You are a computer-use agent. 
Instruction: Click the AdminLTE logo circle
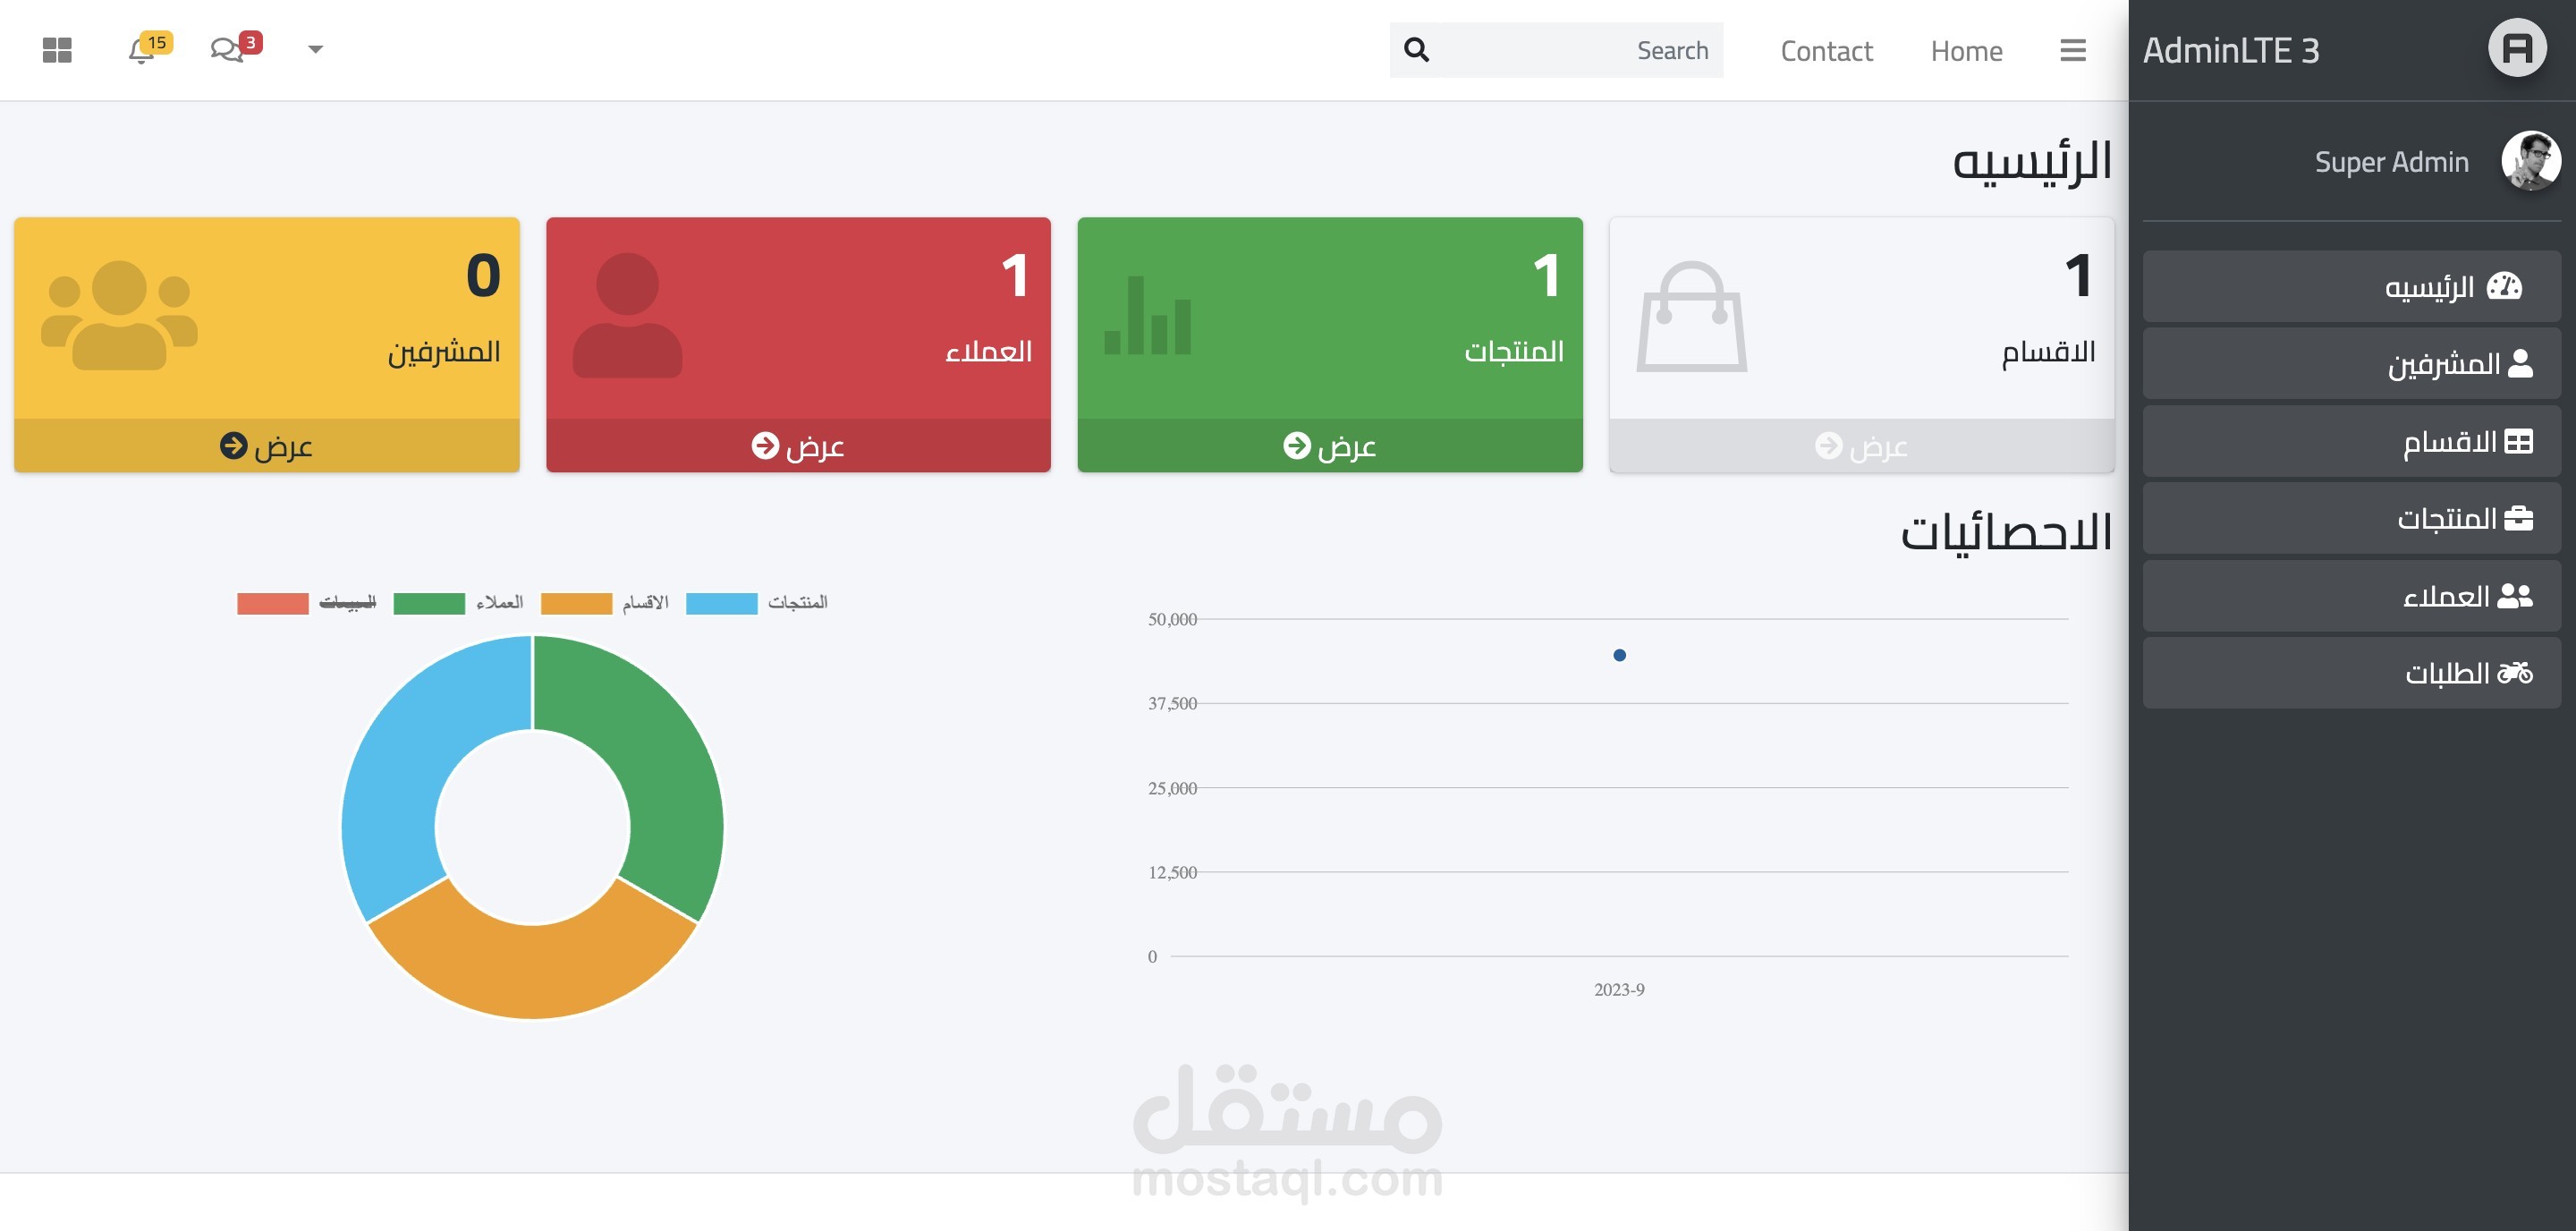pos(2516,48)
